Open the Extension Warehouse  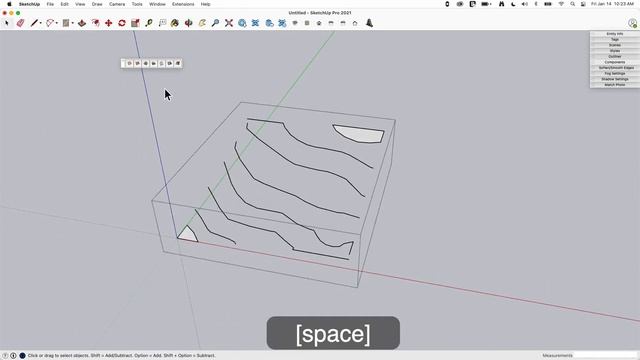tap(256, 23)
